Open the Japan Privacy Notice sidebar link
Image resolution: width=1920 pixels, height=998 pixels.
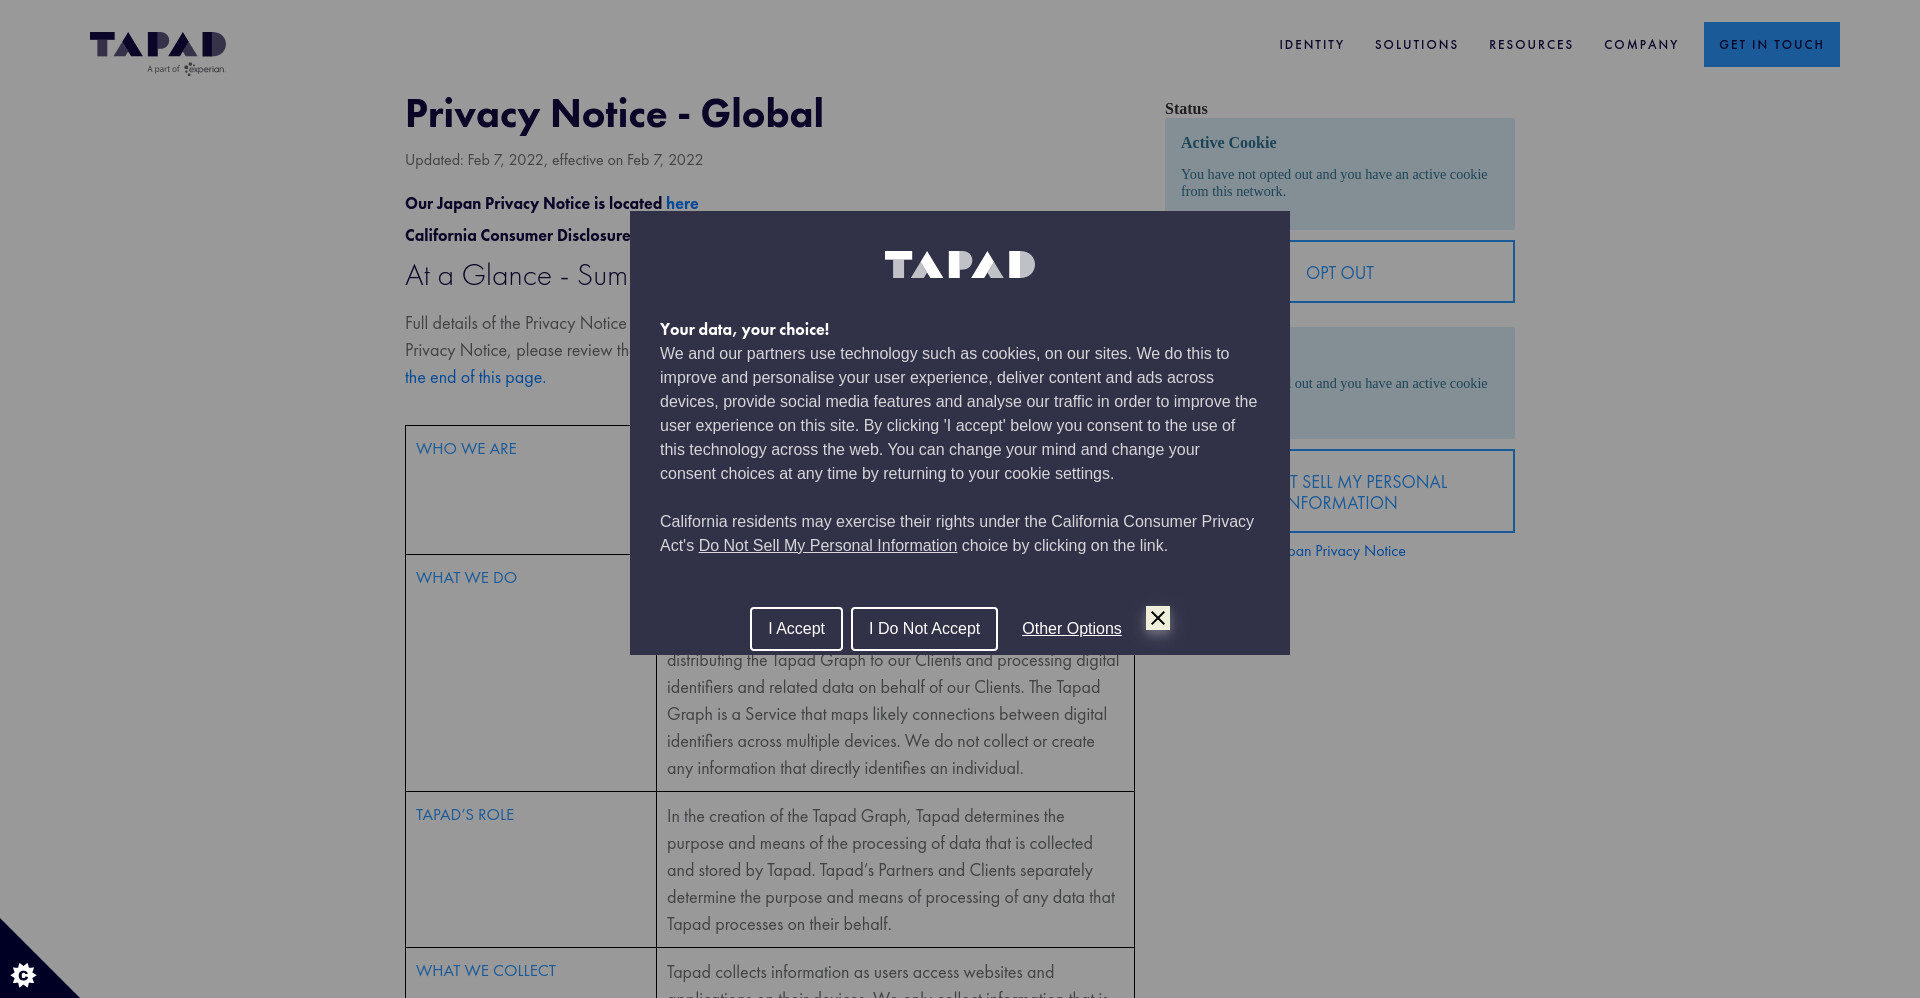1347,551
